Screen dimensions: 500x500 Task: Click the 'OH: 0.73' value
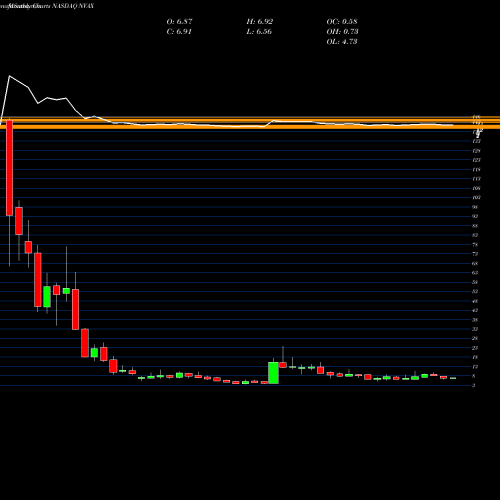tap(342, 31)
